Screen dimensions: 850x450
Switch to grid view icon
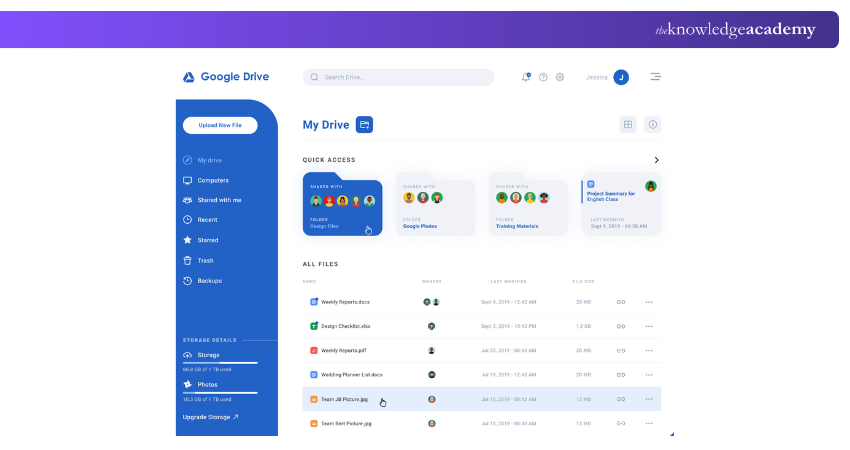coord(628,125)
